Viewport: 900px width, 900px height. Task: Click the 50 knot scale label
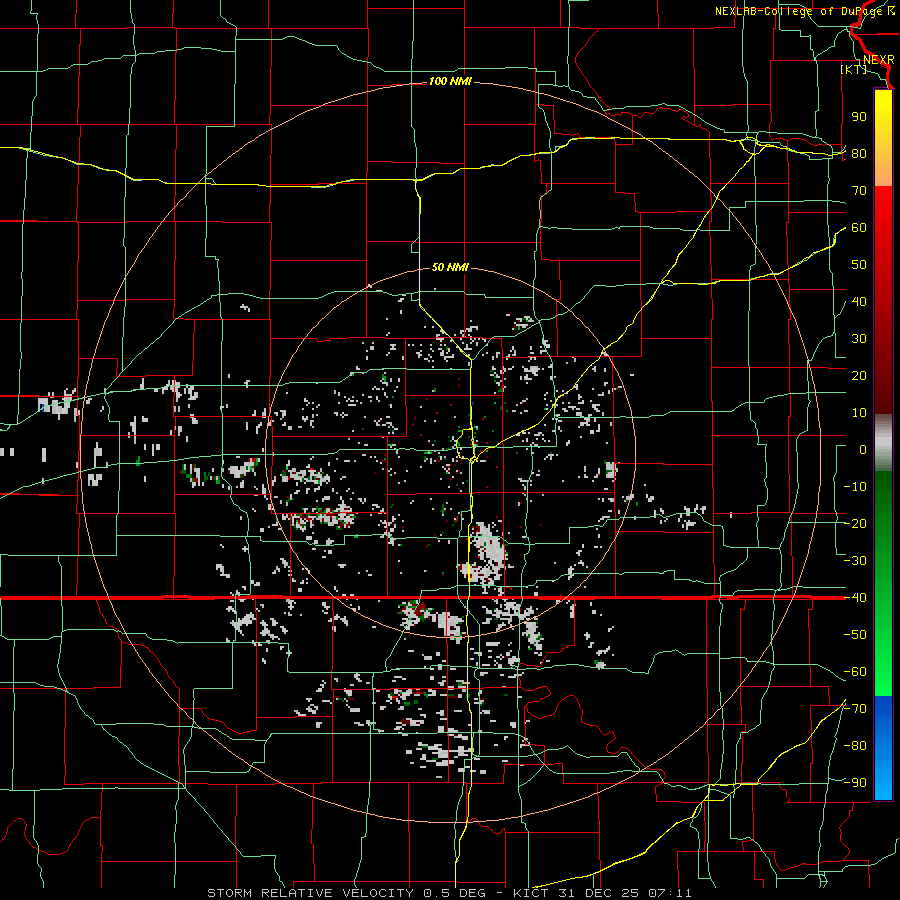coord(859,265)
